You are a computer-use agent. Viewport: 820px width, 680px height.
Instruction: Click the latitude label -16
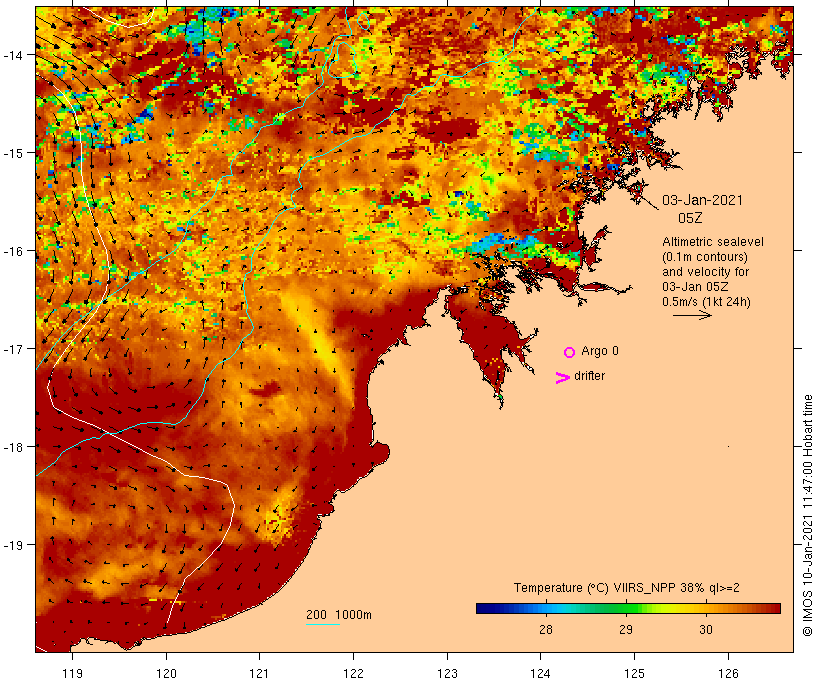tap(12, 251)
